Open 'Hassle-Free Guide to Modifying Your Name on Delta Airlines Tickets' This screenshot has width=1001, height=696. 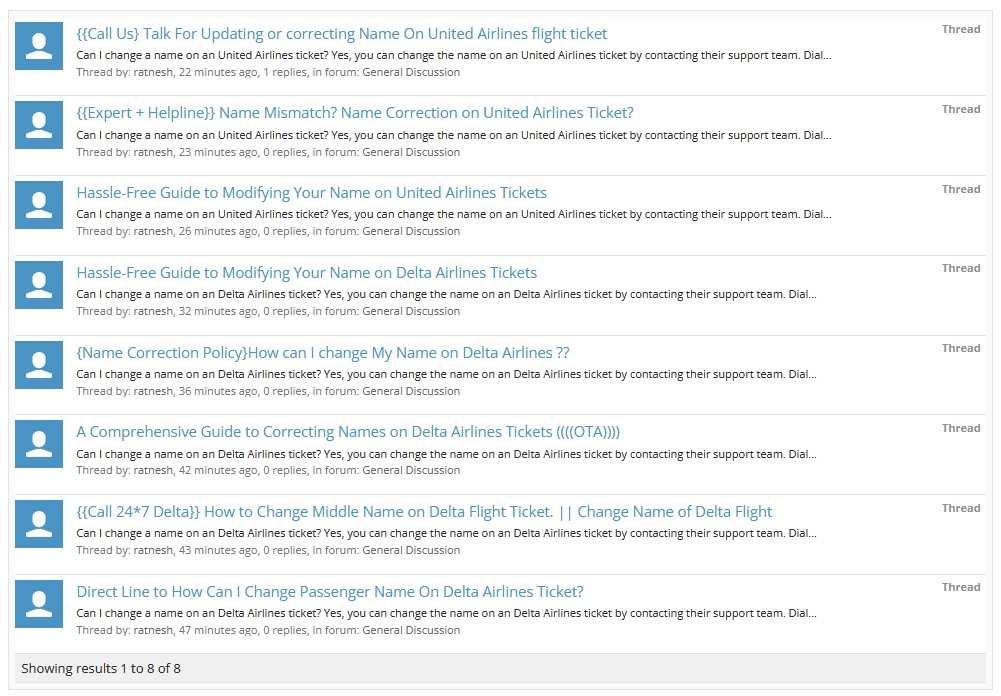(306, 273)
